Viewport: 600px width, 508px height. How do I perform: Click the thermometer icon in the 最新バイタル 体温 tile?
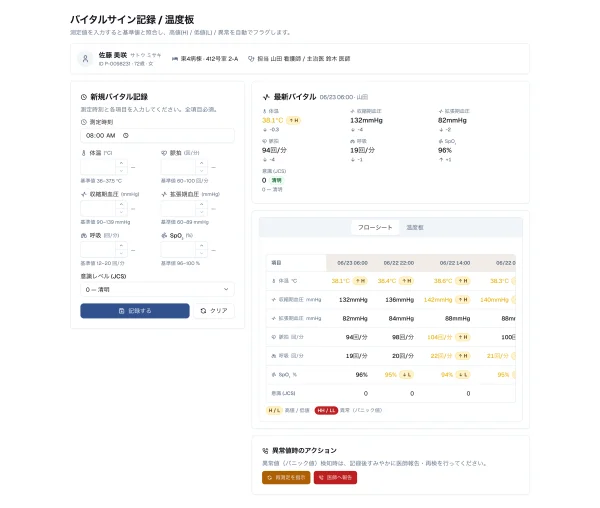click(x=264, y=111)
